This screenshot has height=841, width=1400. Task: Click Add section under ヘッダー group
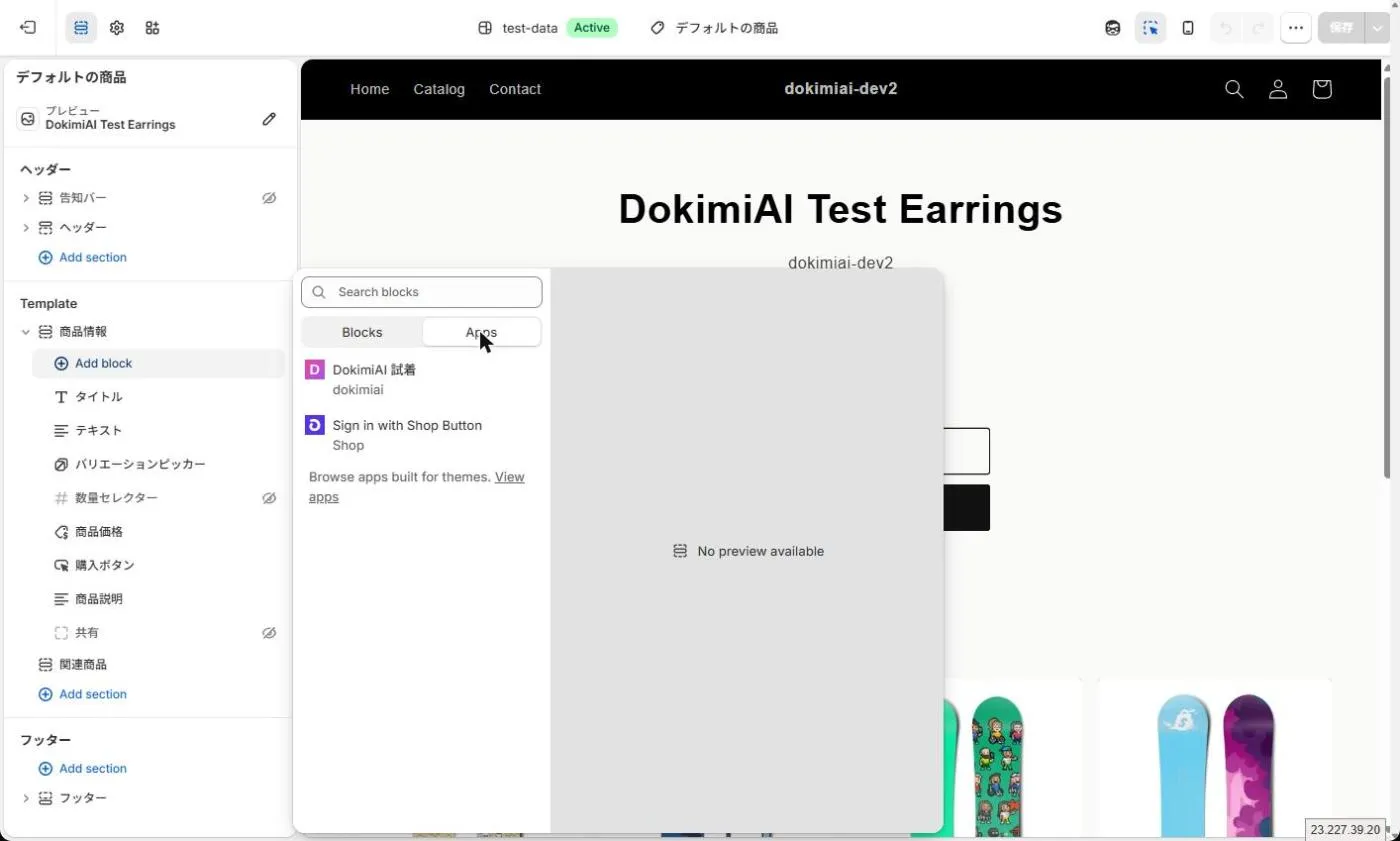click(82, 257)
